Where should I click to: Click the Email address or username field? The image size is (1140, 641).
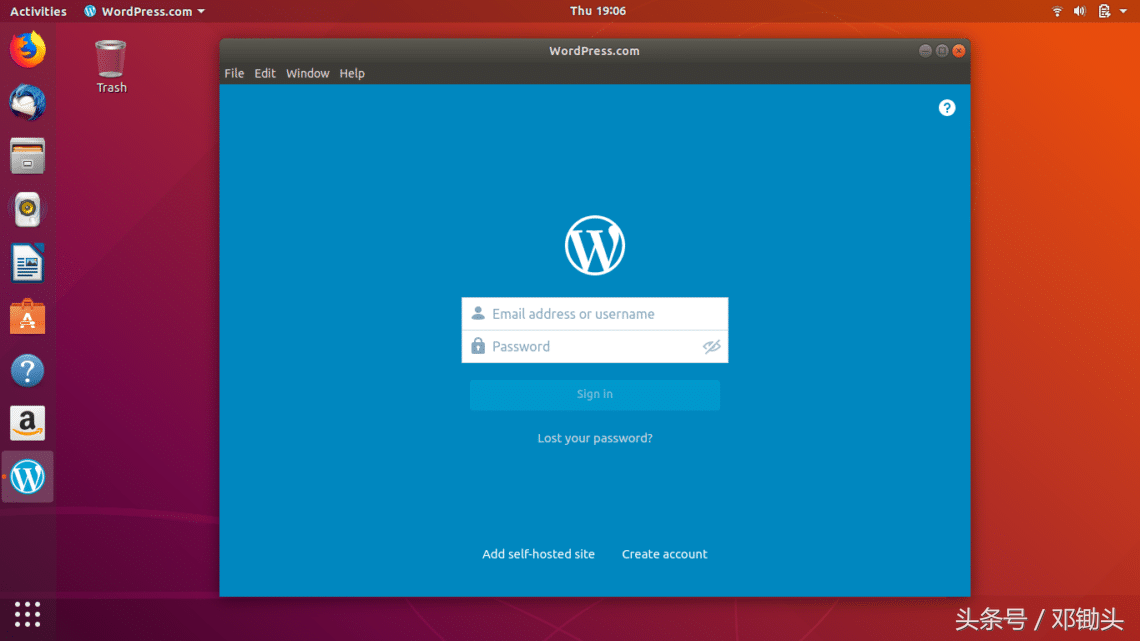(x=595, y=314)
